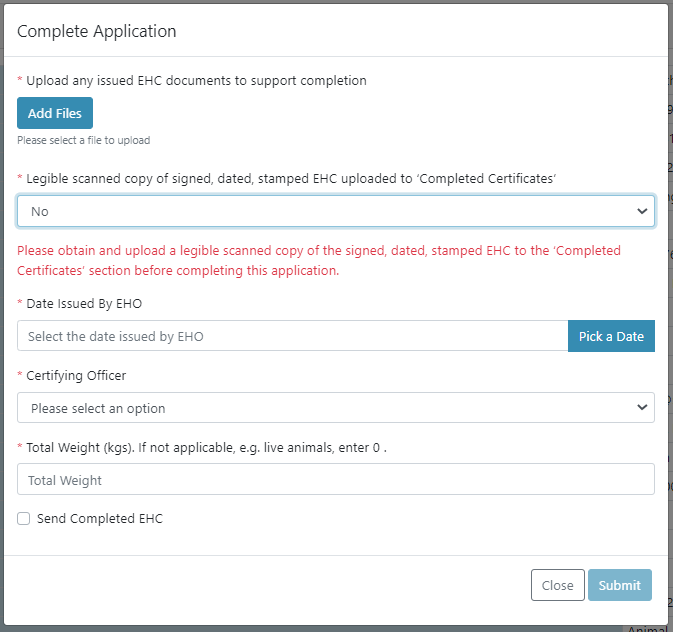673x632 pixels.
Task: Open the legible scanned copy dropdown showing No
Action: [x=336, y=211]
